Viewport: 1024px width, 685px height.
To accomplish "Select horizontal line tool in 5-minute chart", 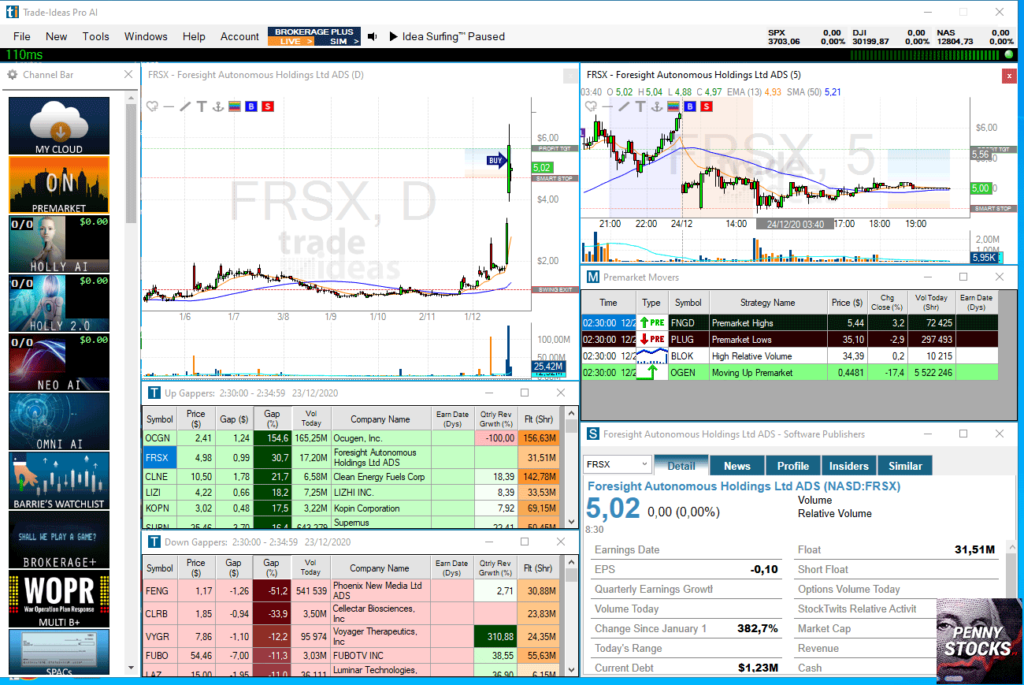I will coord(607,106).
